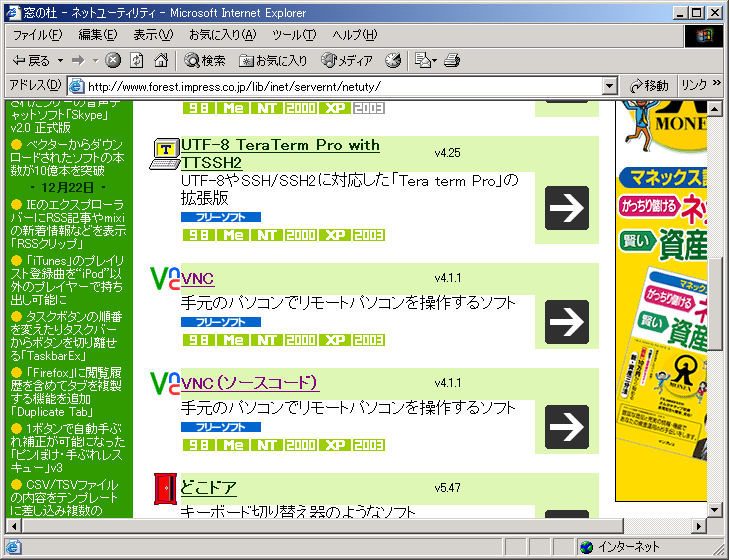The image size is (729, 560).
Task: Expand the address bar dropdown arrow
Action: 610,87
